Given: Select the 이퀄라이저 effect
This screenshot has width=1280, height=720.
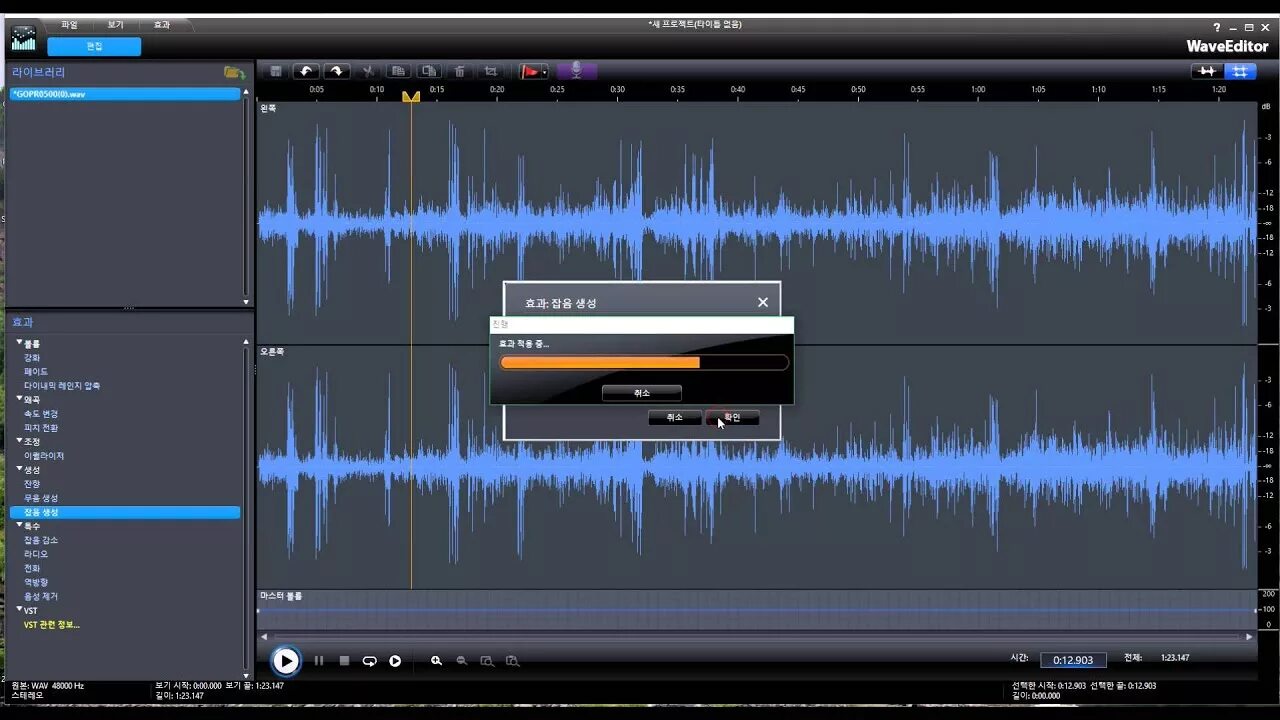Looking at the screenshot, I should [x=44, y=456].
